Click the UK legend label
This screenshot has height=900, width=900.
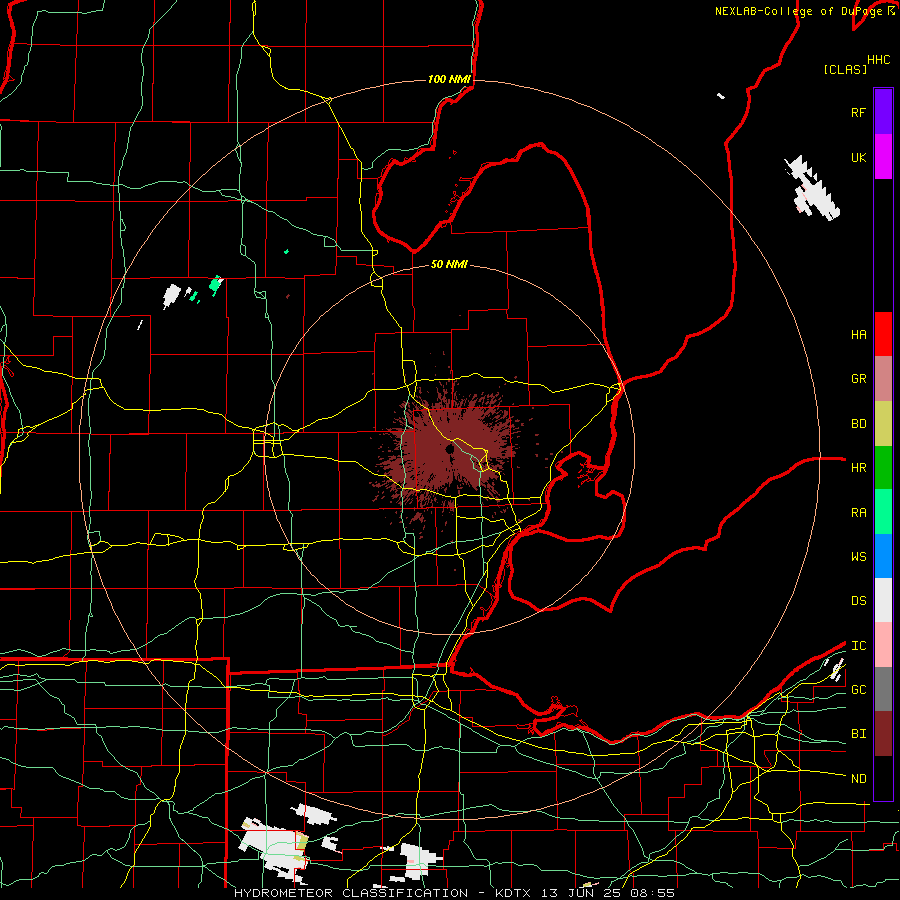[858, 158]
